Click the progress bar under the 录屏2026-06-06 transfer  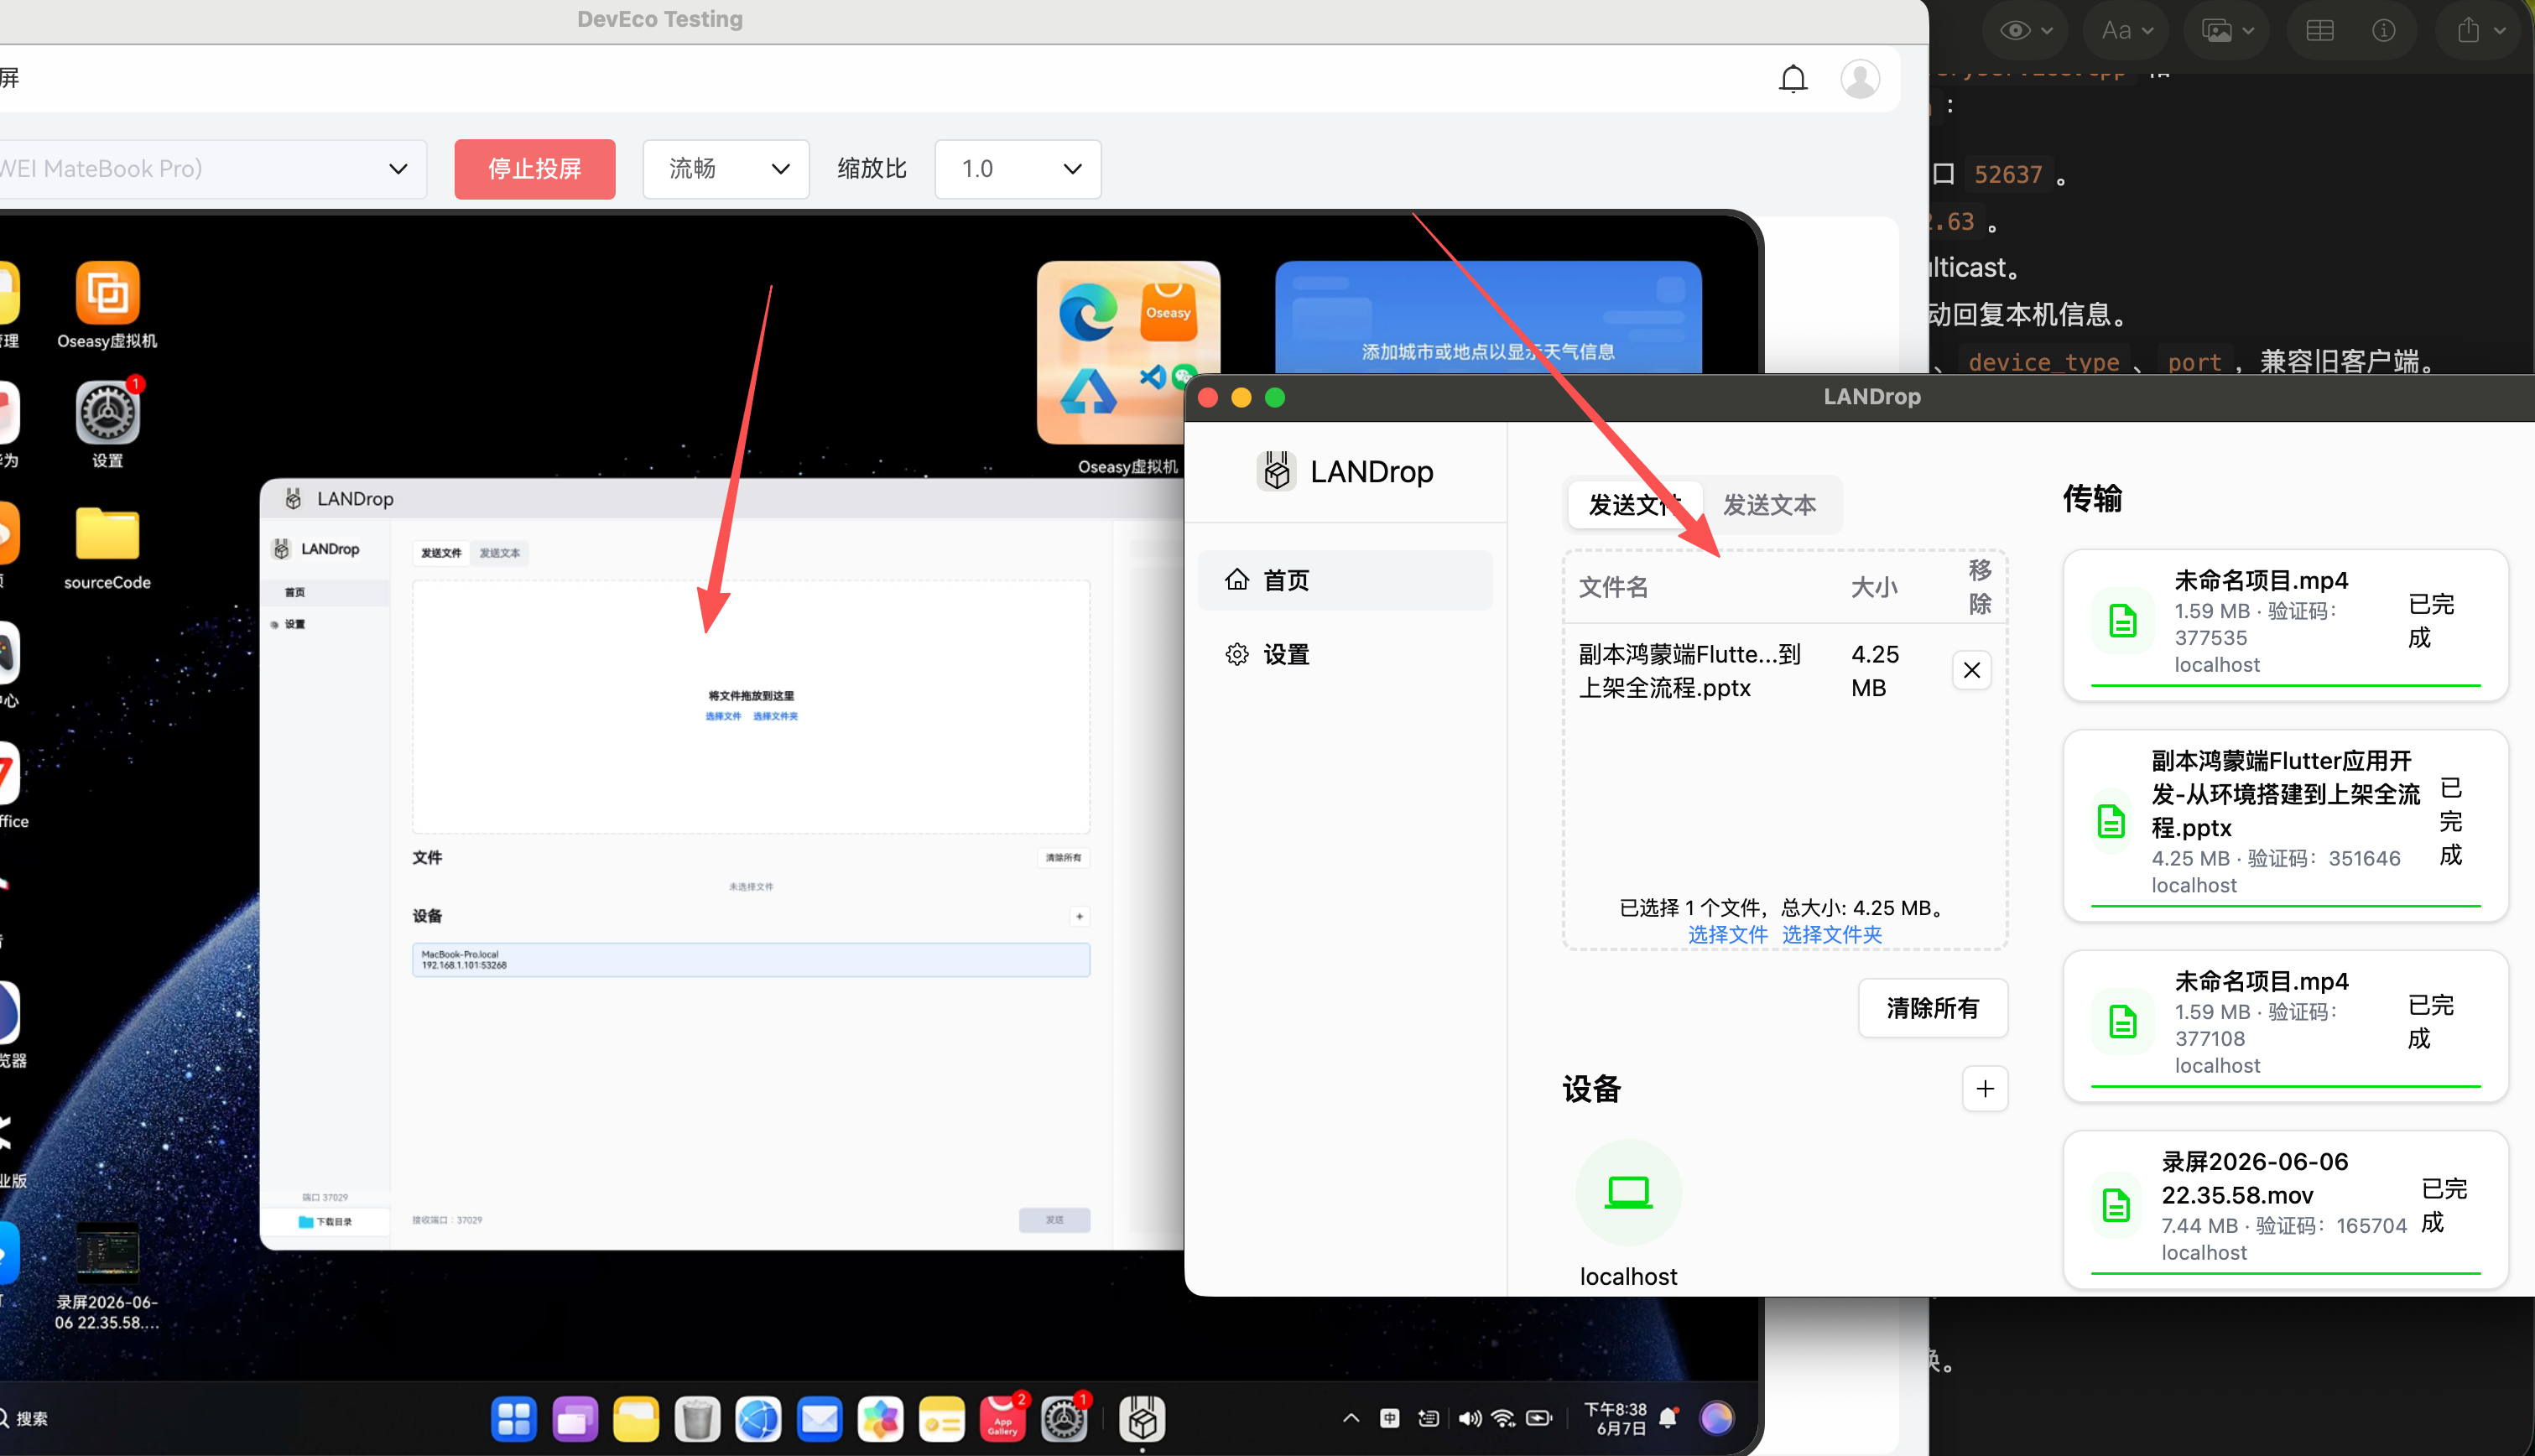pyautogui.click(x=2285, y=1273)
